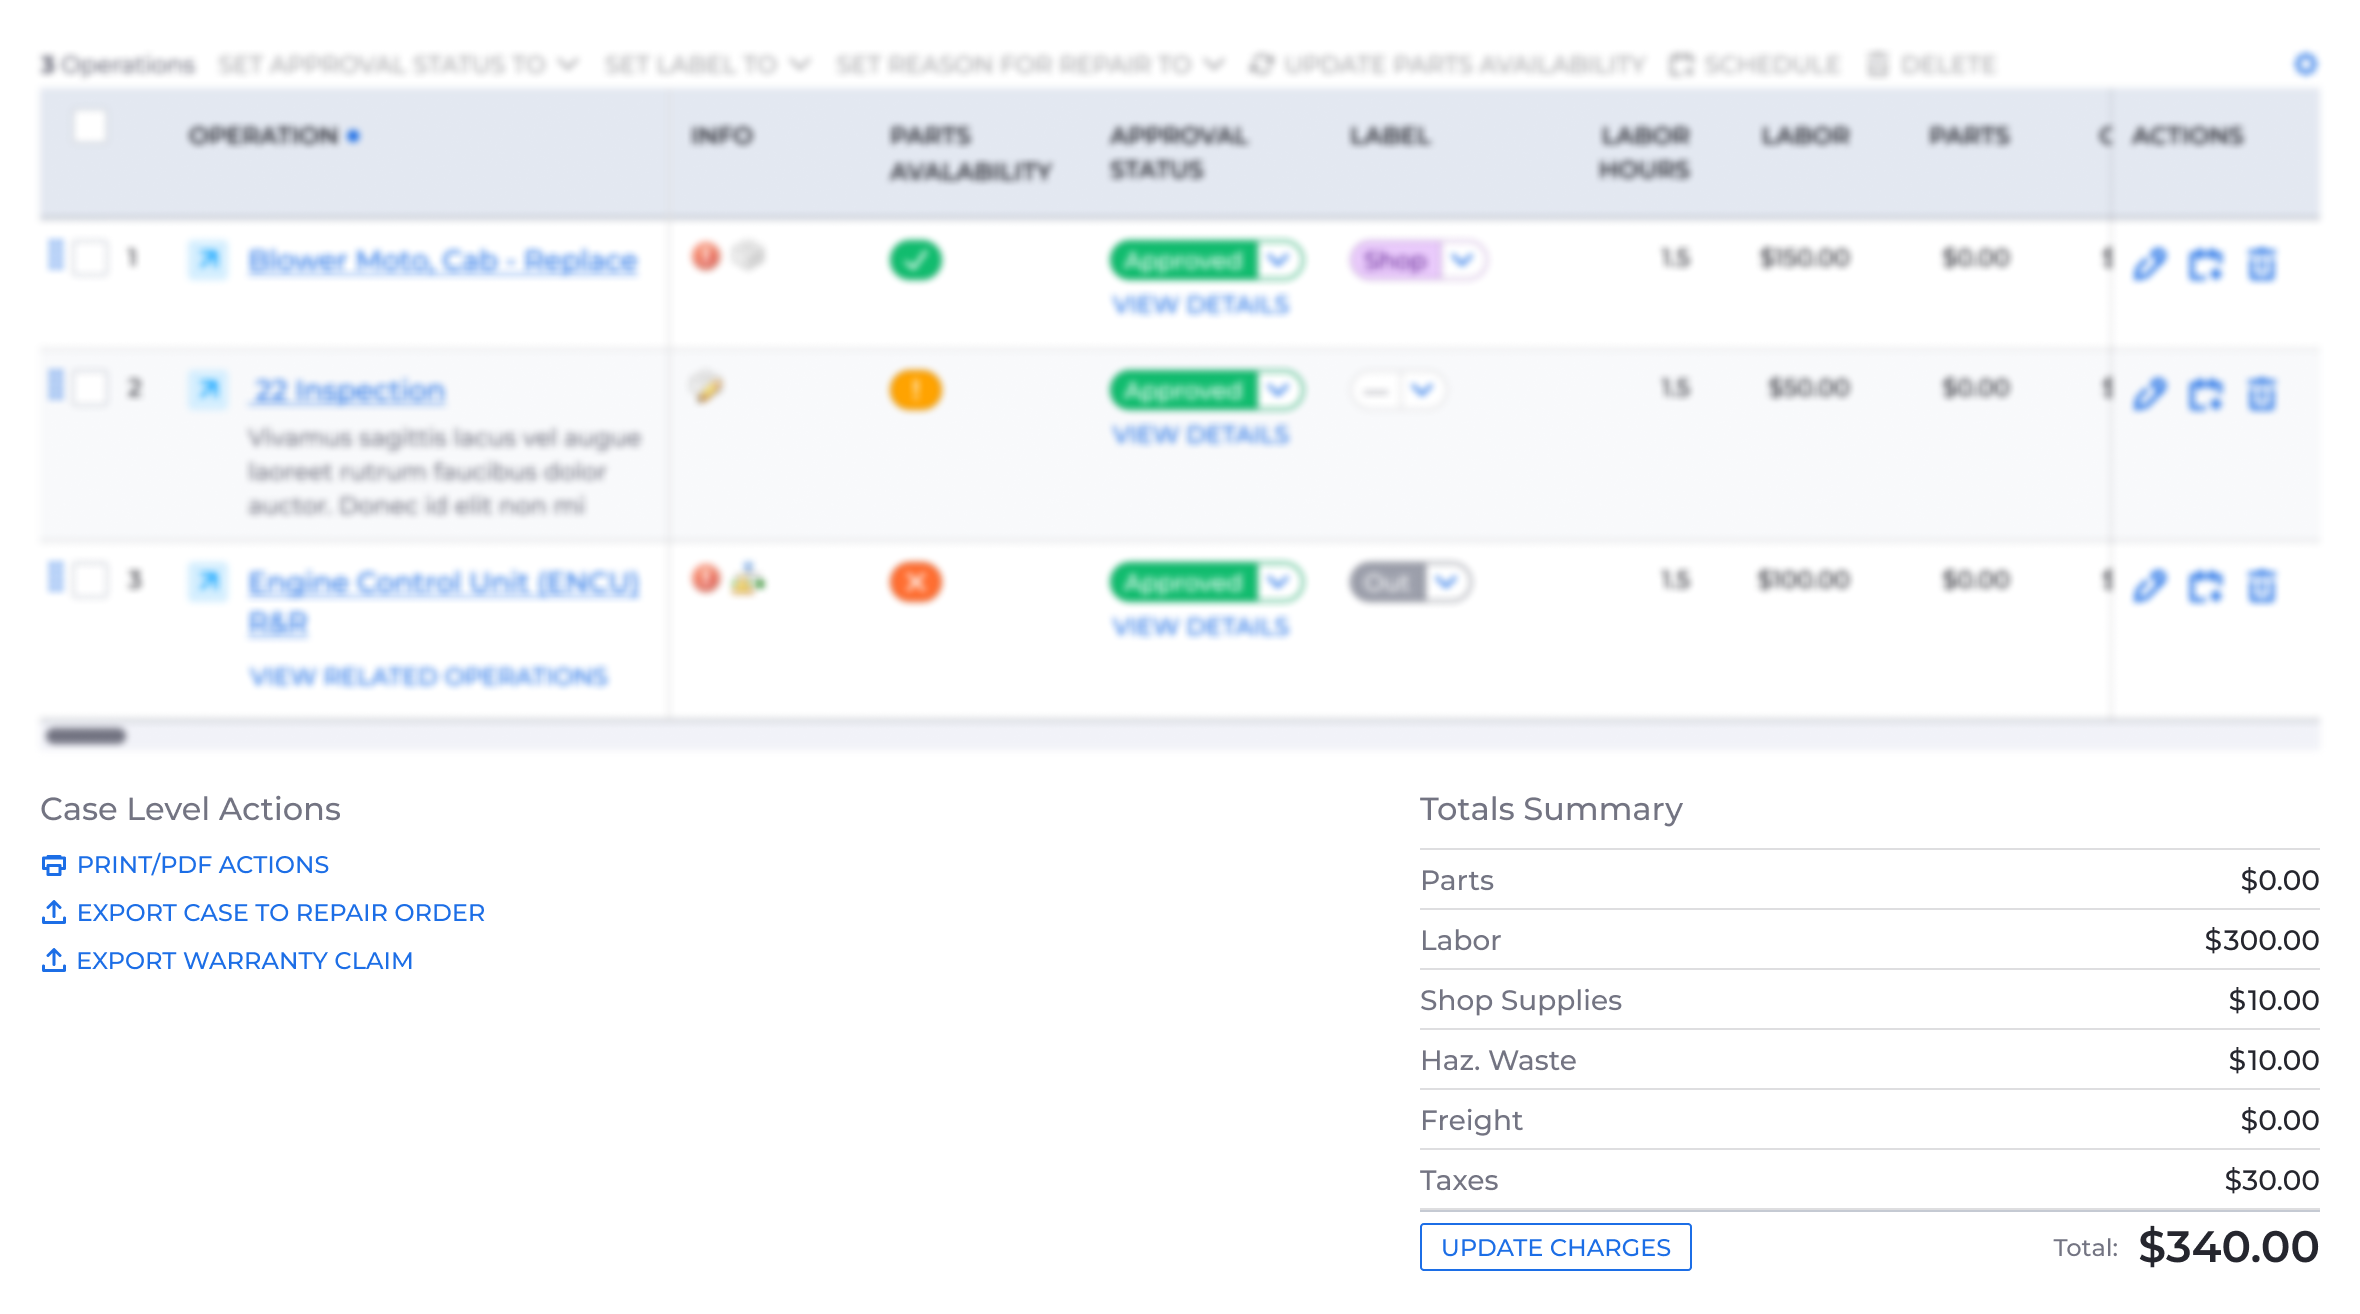Click red parts unavailable icon in row 3
2360x1314 pixels.
[915, 582]
